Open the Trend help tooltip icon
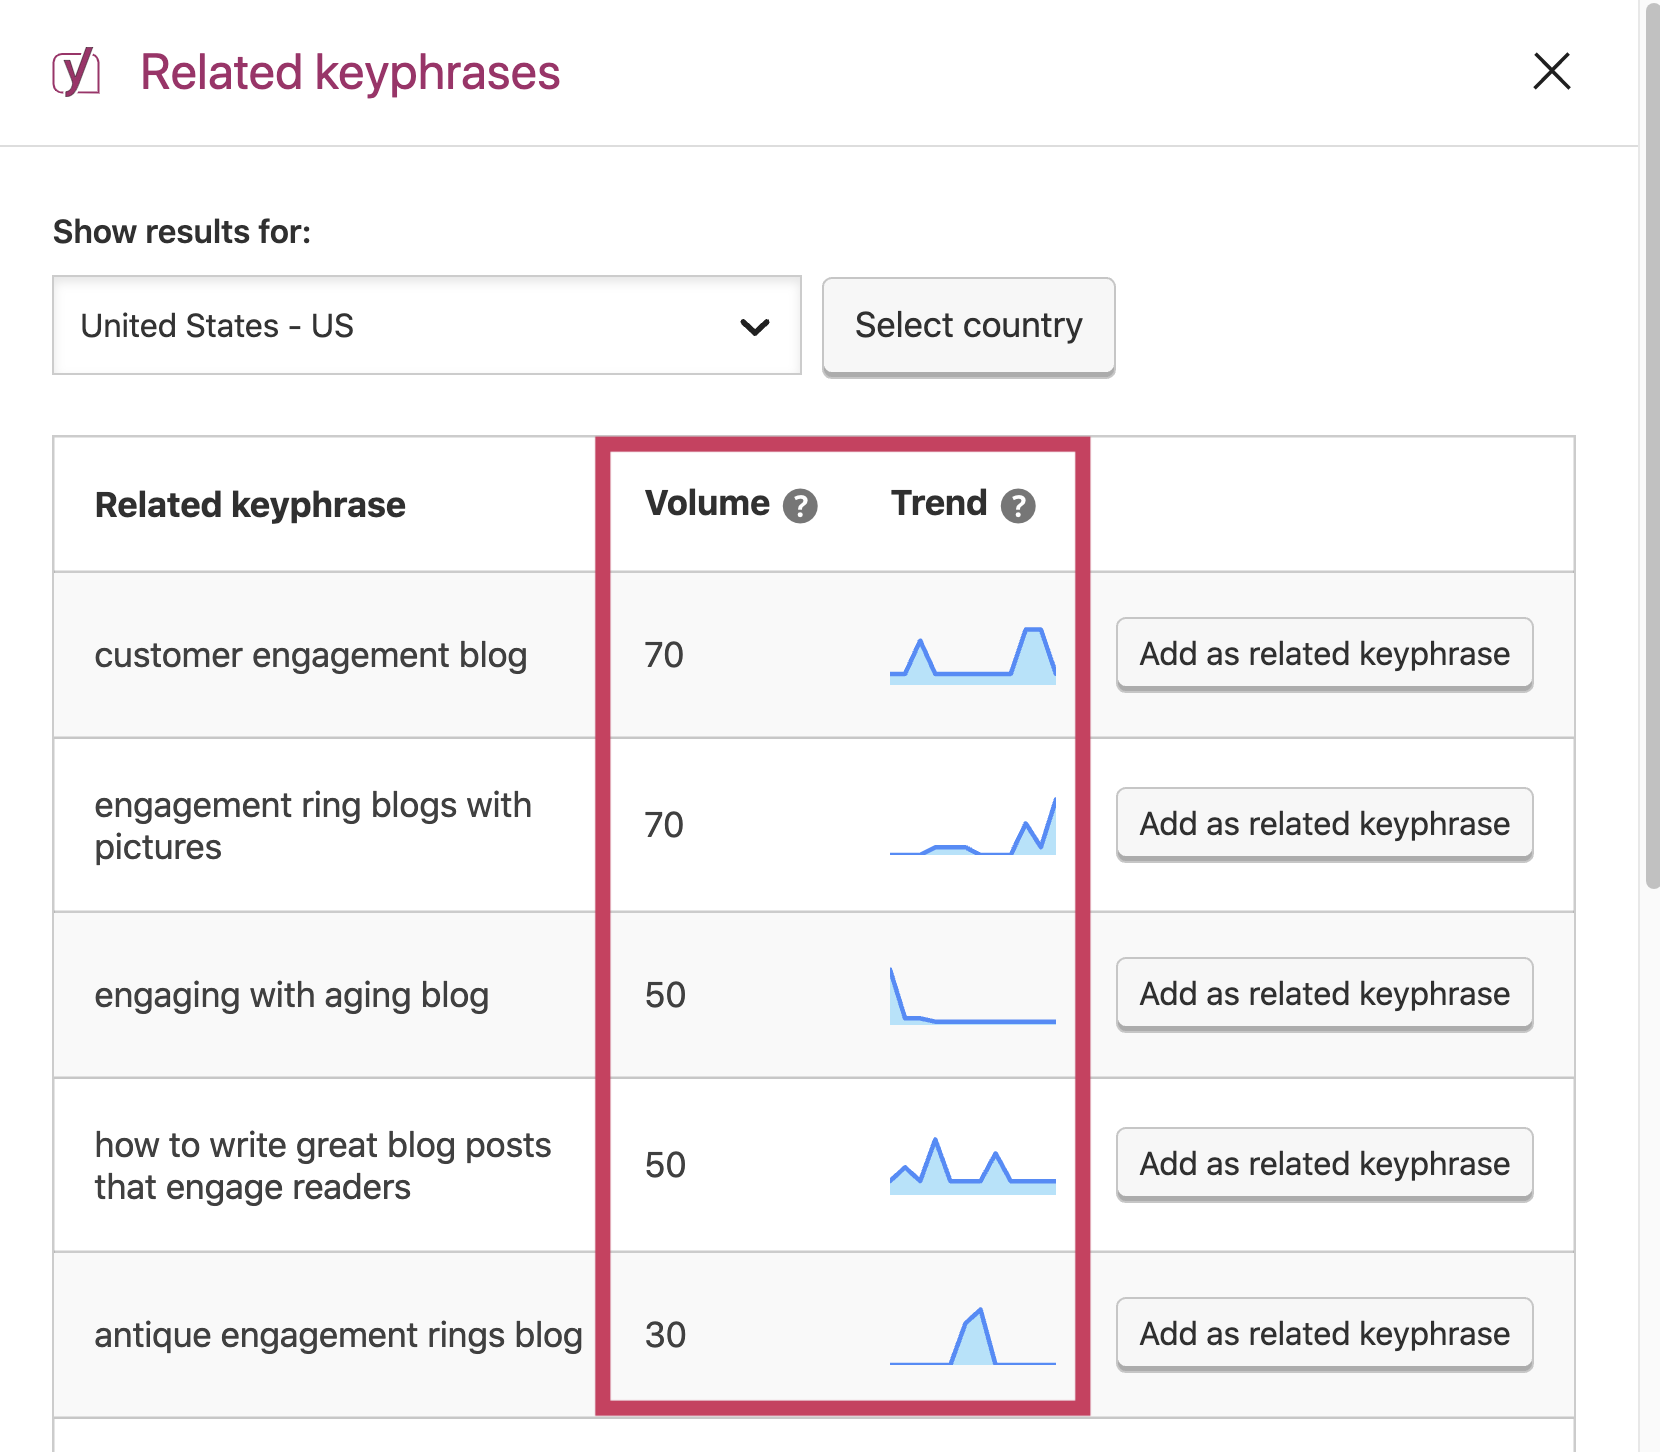1660x1452 pixels. pos(1020,506)
